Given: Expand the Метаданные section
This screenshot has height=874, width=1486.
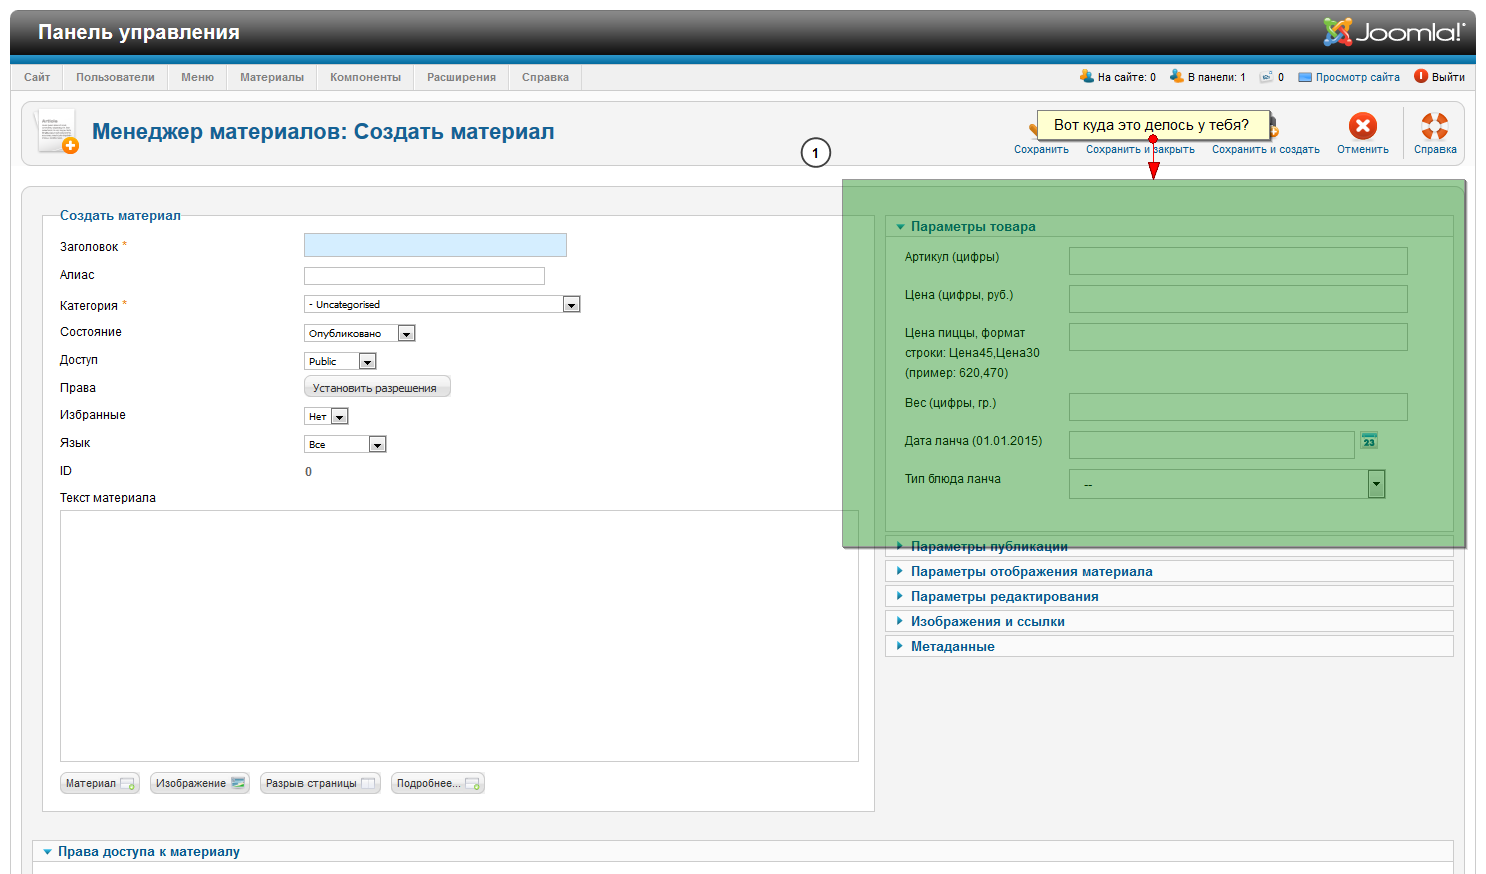Looking at the screenshot, I should point(952,647).
